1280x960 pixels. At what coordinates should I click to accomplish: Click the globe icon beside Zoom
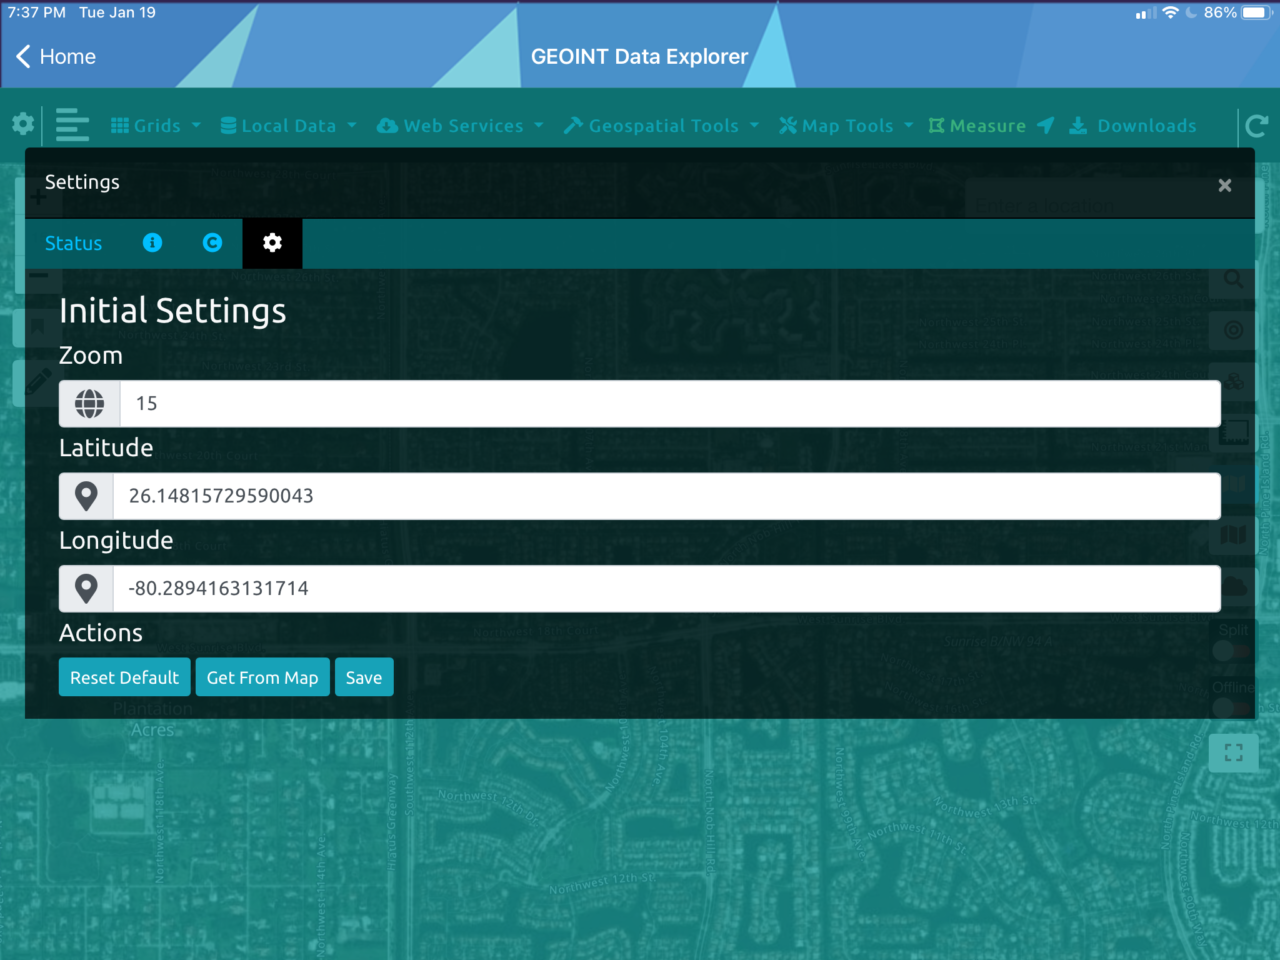[90, 404]
